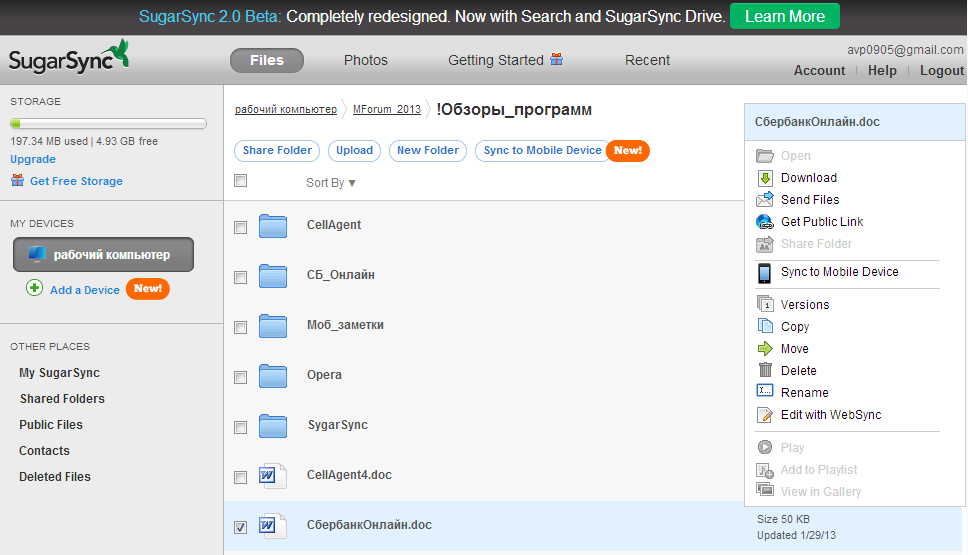
Task: Click the Upload button
Action: click(354, 151)
